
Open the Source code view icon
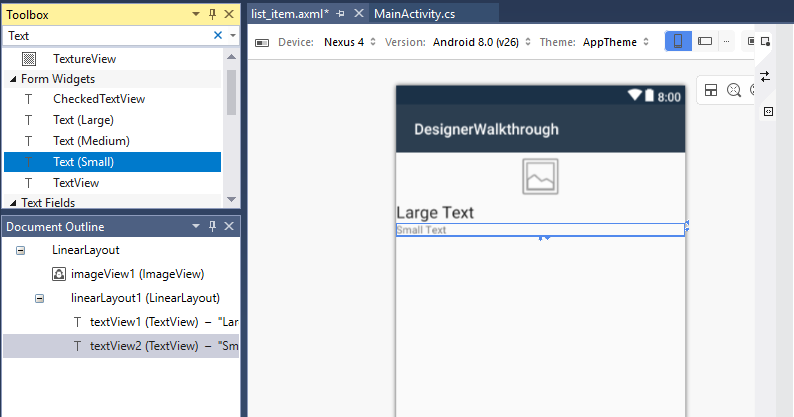pos(768,111)
